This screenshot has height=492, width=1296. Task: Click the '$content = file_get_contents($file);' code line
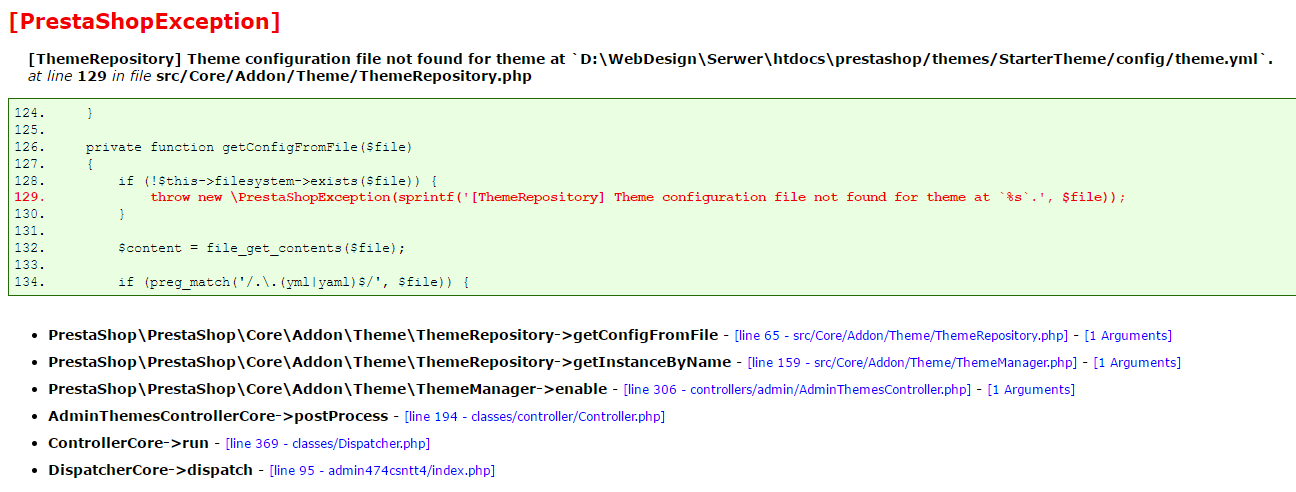[262, 248]
